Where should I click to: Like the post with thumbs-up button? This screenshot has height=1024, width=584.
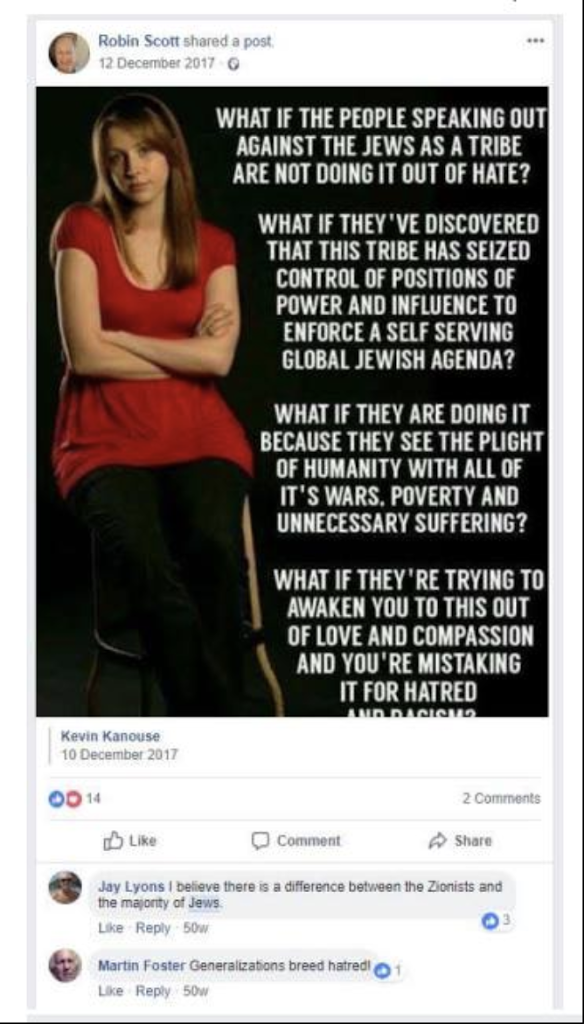(130, 840)
